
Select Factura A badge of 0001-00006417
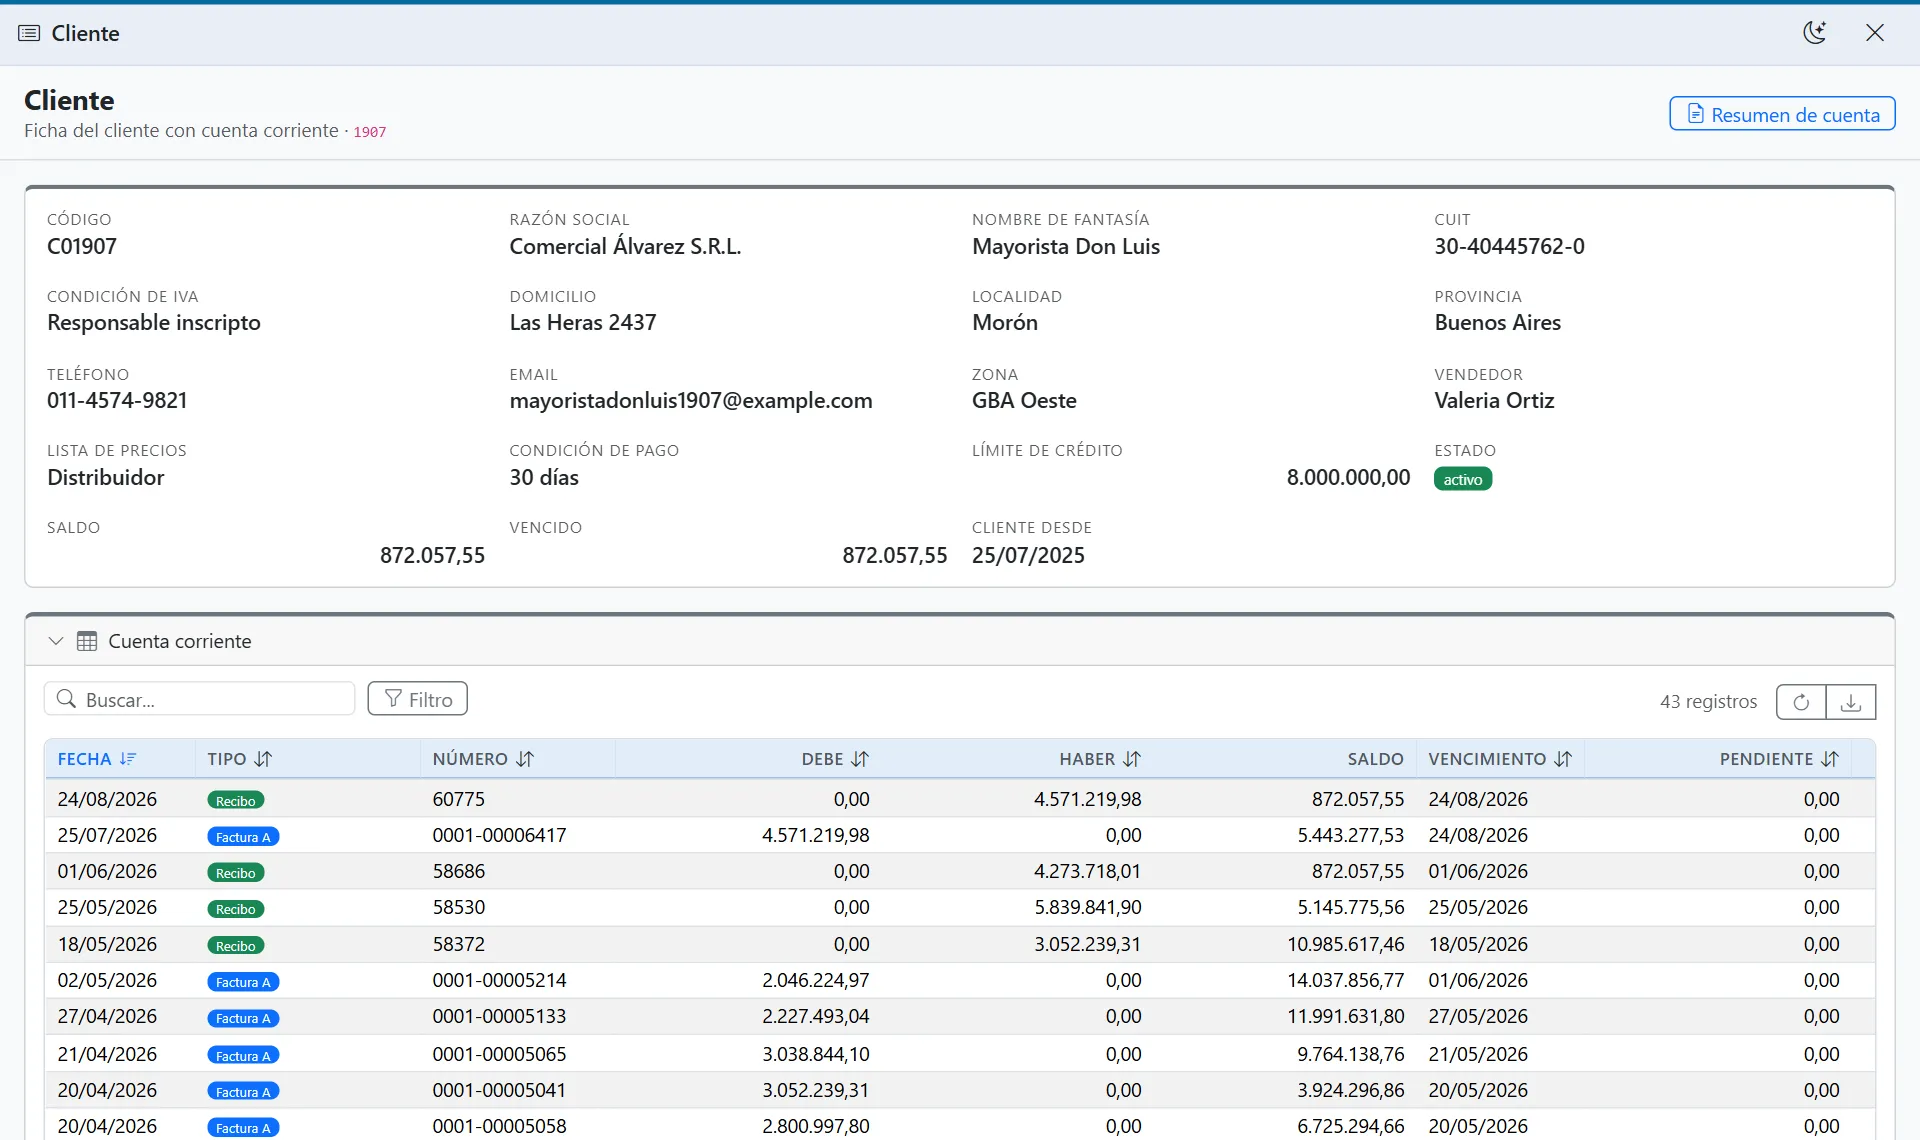click(x=243, y=837)
